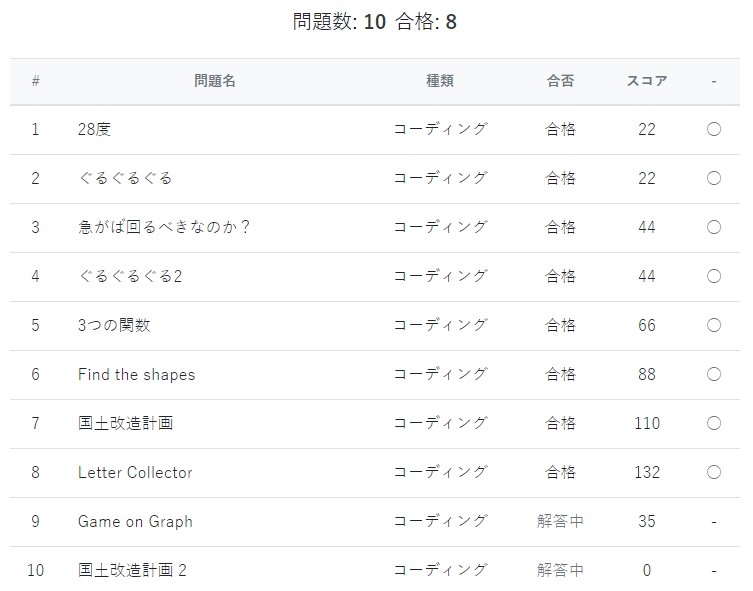The height and width of the screenshot is (591, 753).
Task: Click the 合否 column header
Action: (x=560, y=81)
